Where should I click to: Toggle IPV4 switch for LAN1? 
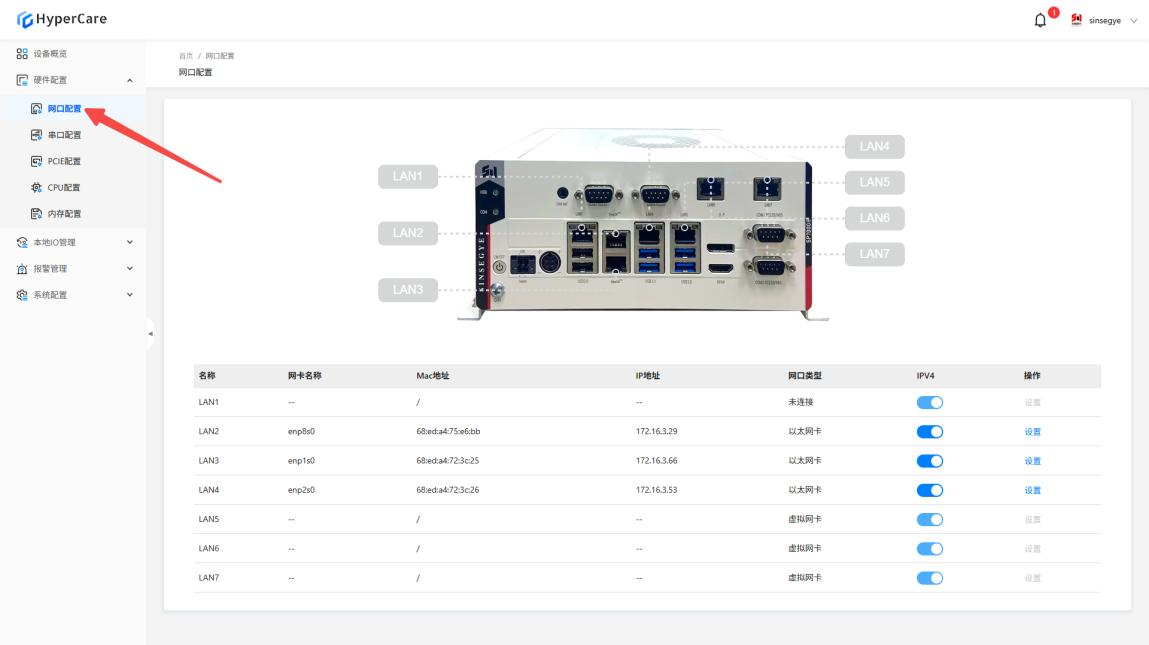click(x=929, y=402)
